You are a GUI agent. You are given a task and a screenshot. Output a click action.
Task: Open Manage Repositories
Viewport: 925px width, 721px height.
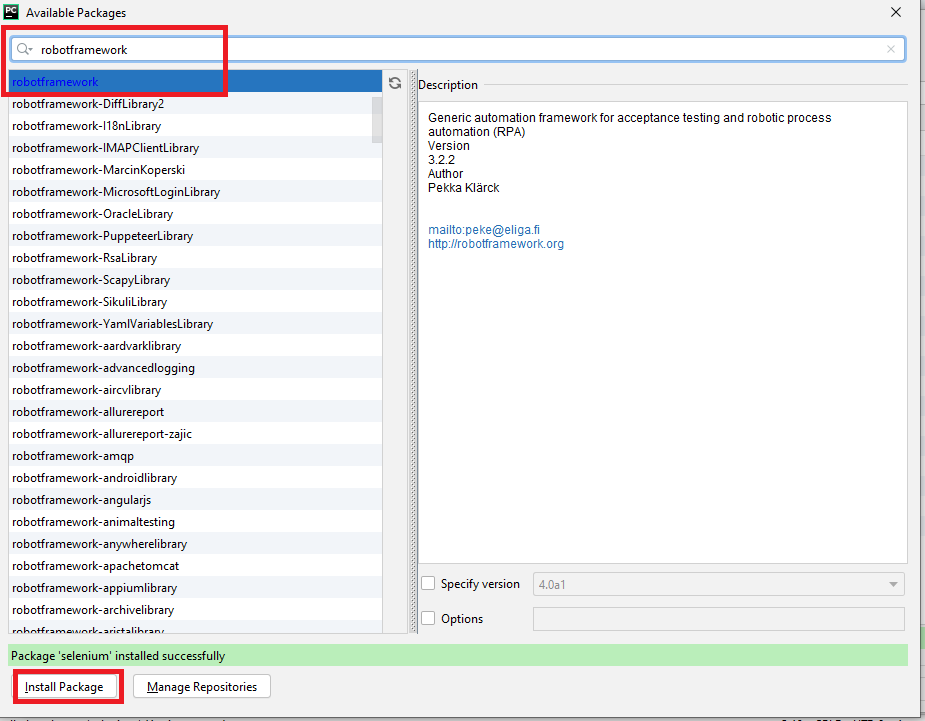(x=202, y=687)
